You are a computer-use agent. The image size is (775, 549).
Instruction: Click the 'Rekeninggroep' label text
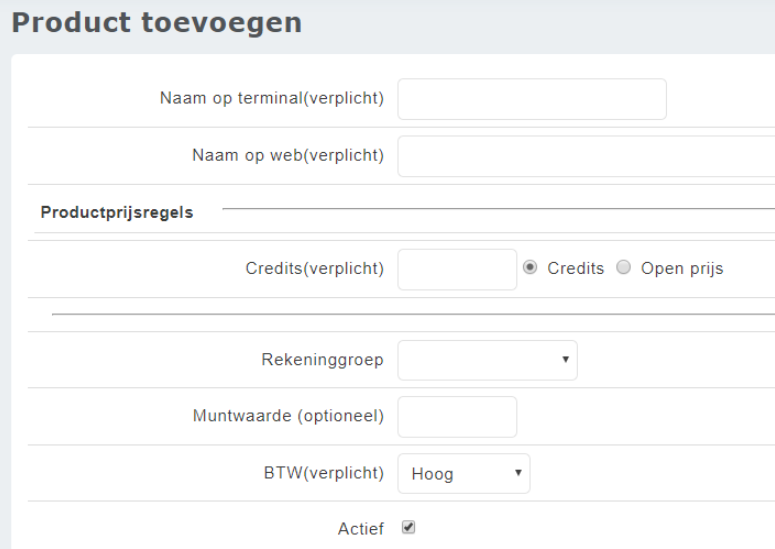323,360
